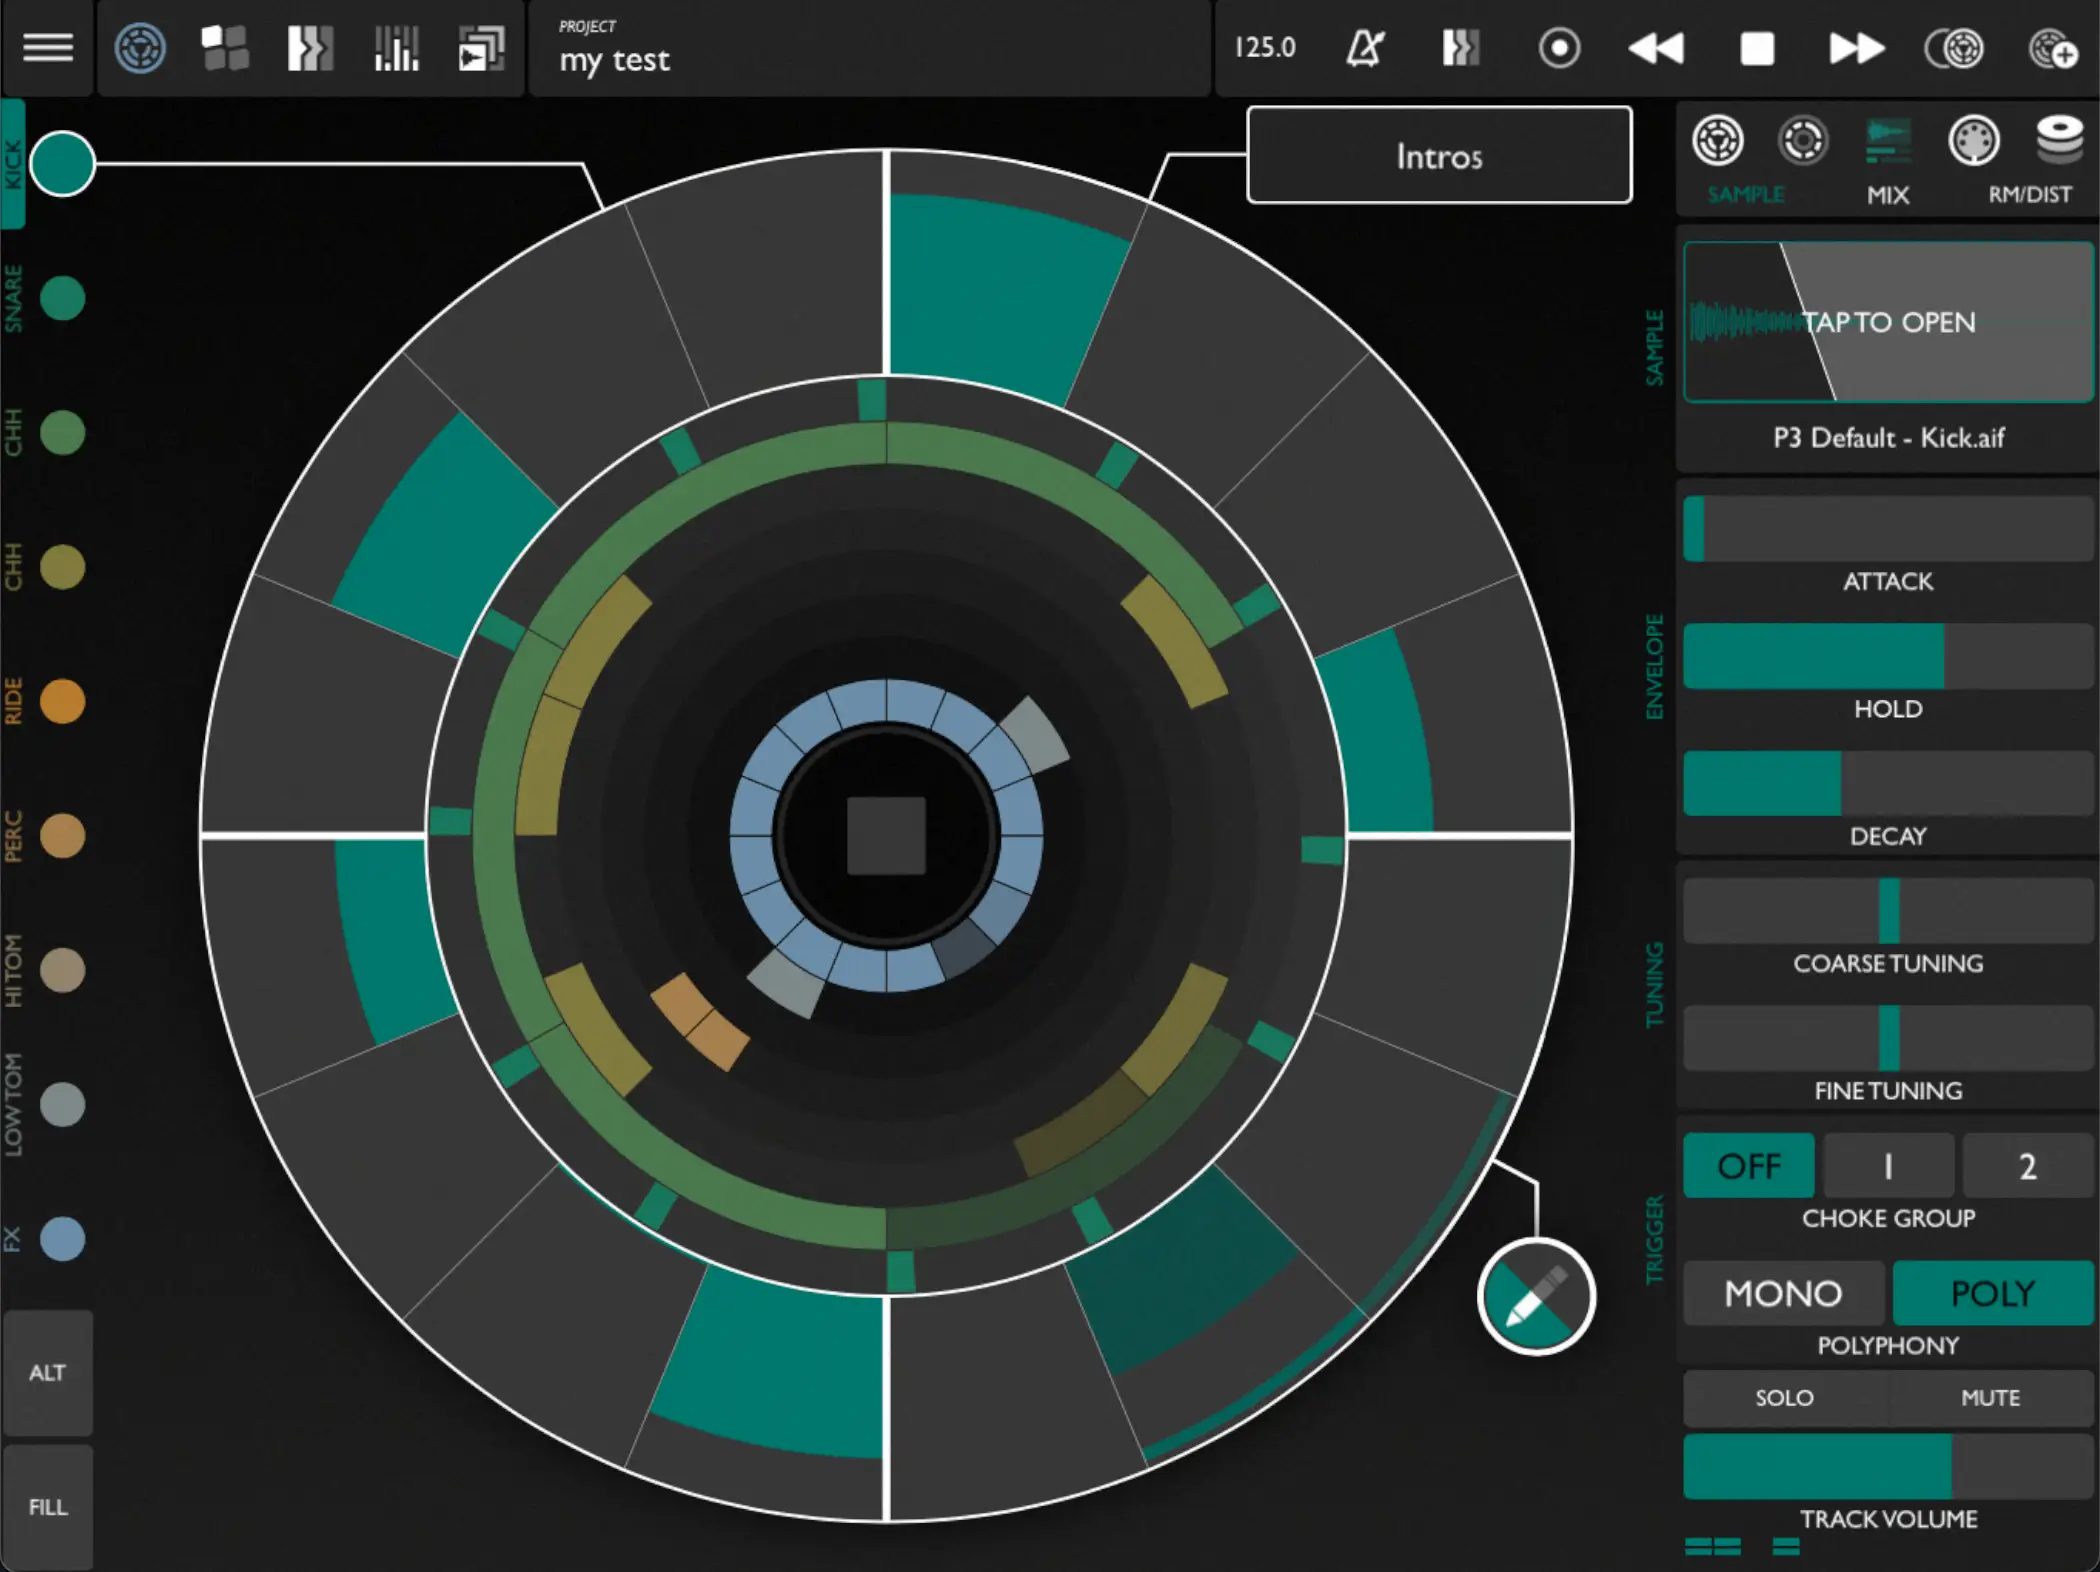Select the second circular settings tab icon
2100x1572 pixels.
click(1803, 141)
